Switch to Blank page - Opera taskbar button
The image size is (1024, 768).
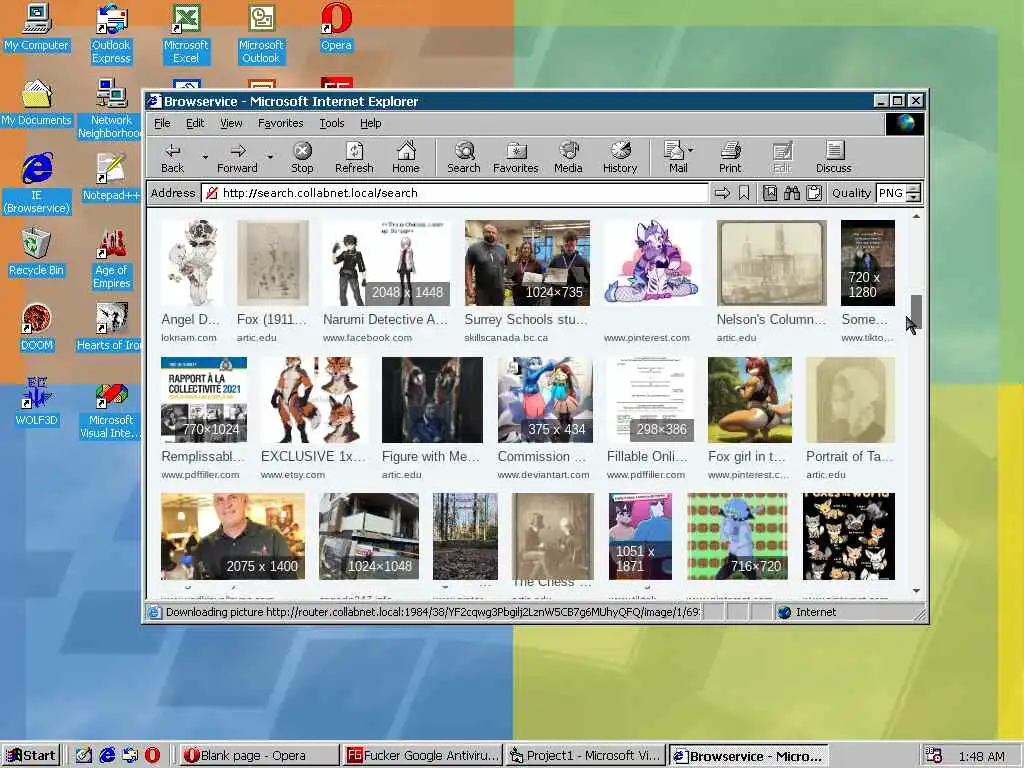coord(259,756)
